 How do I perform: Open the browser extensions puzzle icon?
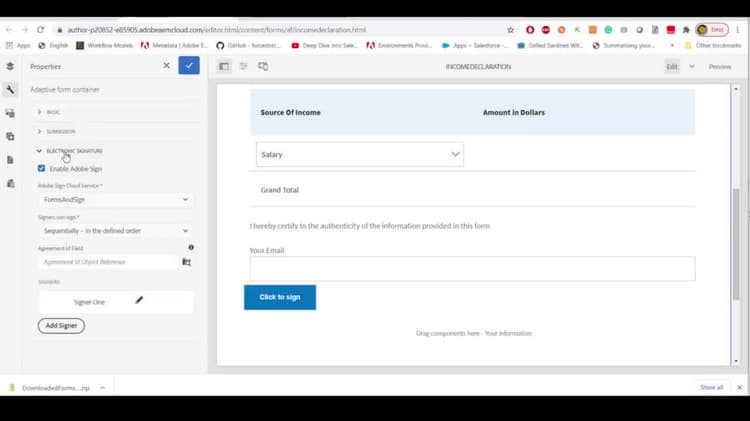[x=686, y=30]
